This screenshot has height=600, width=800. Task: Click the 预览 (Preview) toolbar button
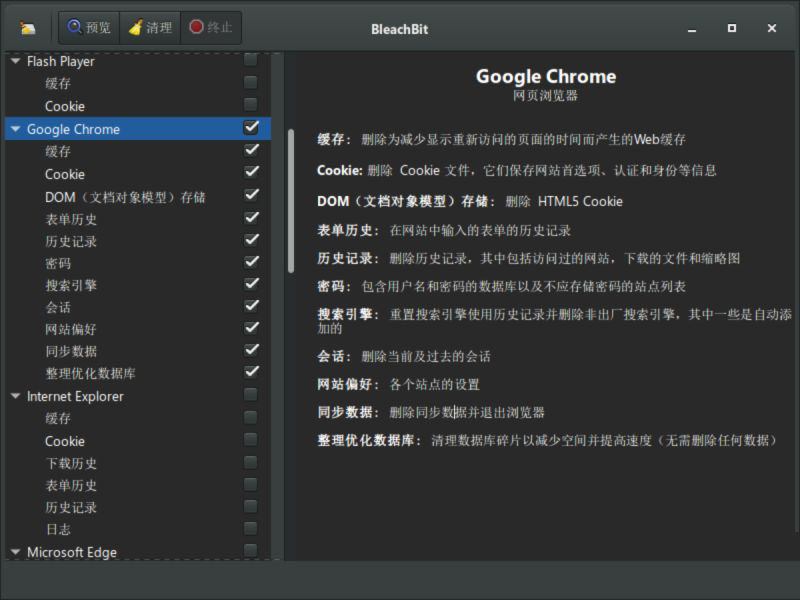point(89,28)
